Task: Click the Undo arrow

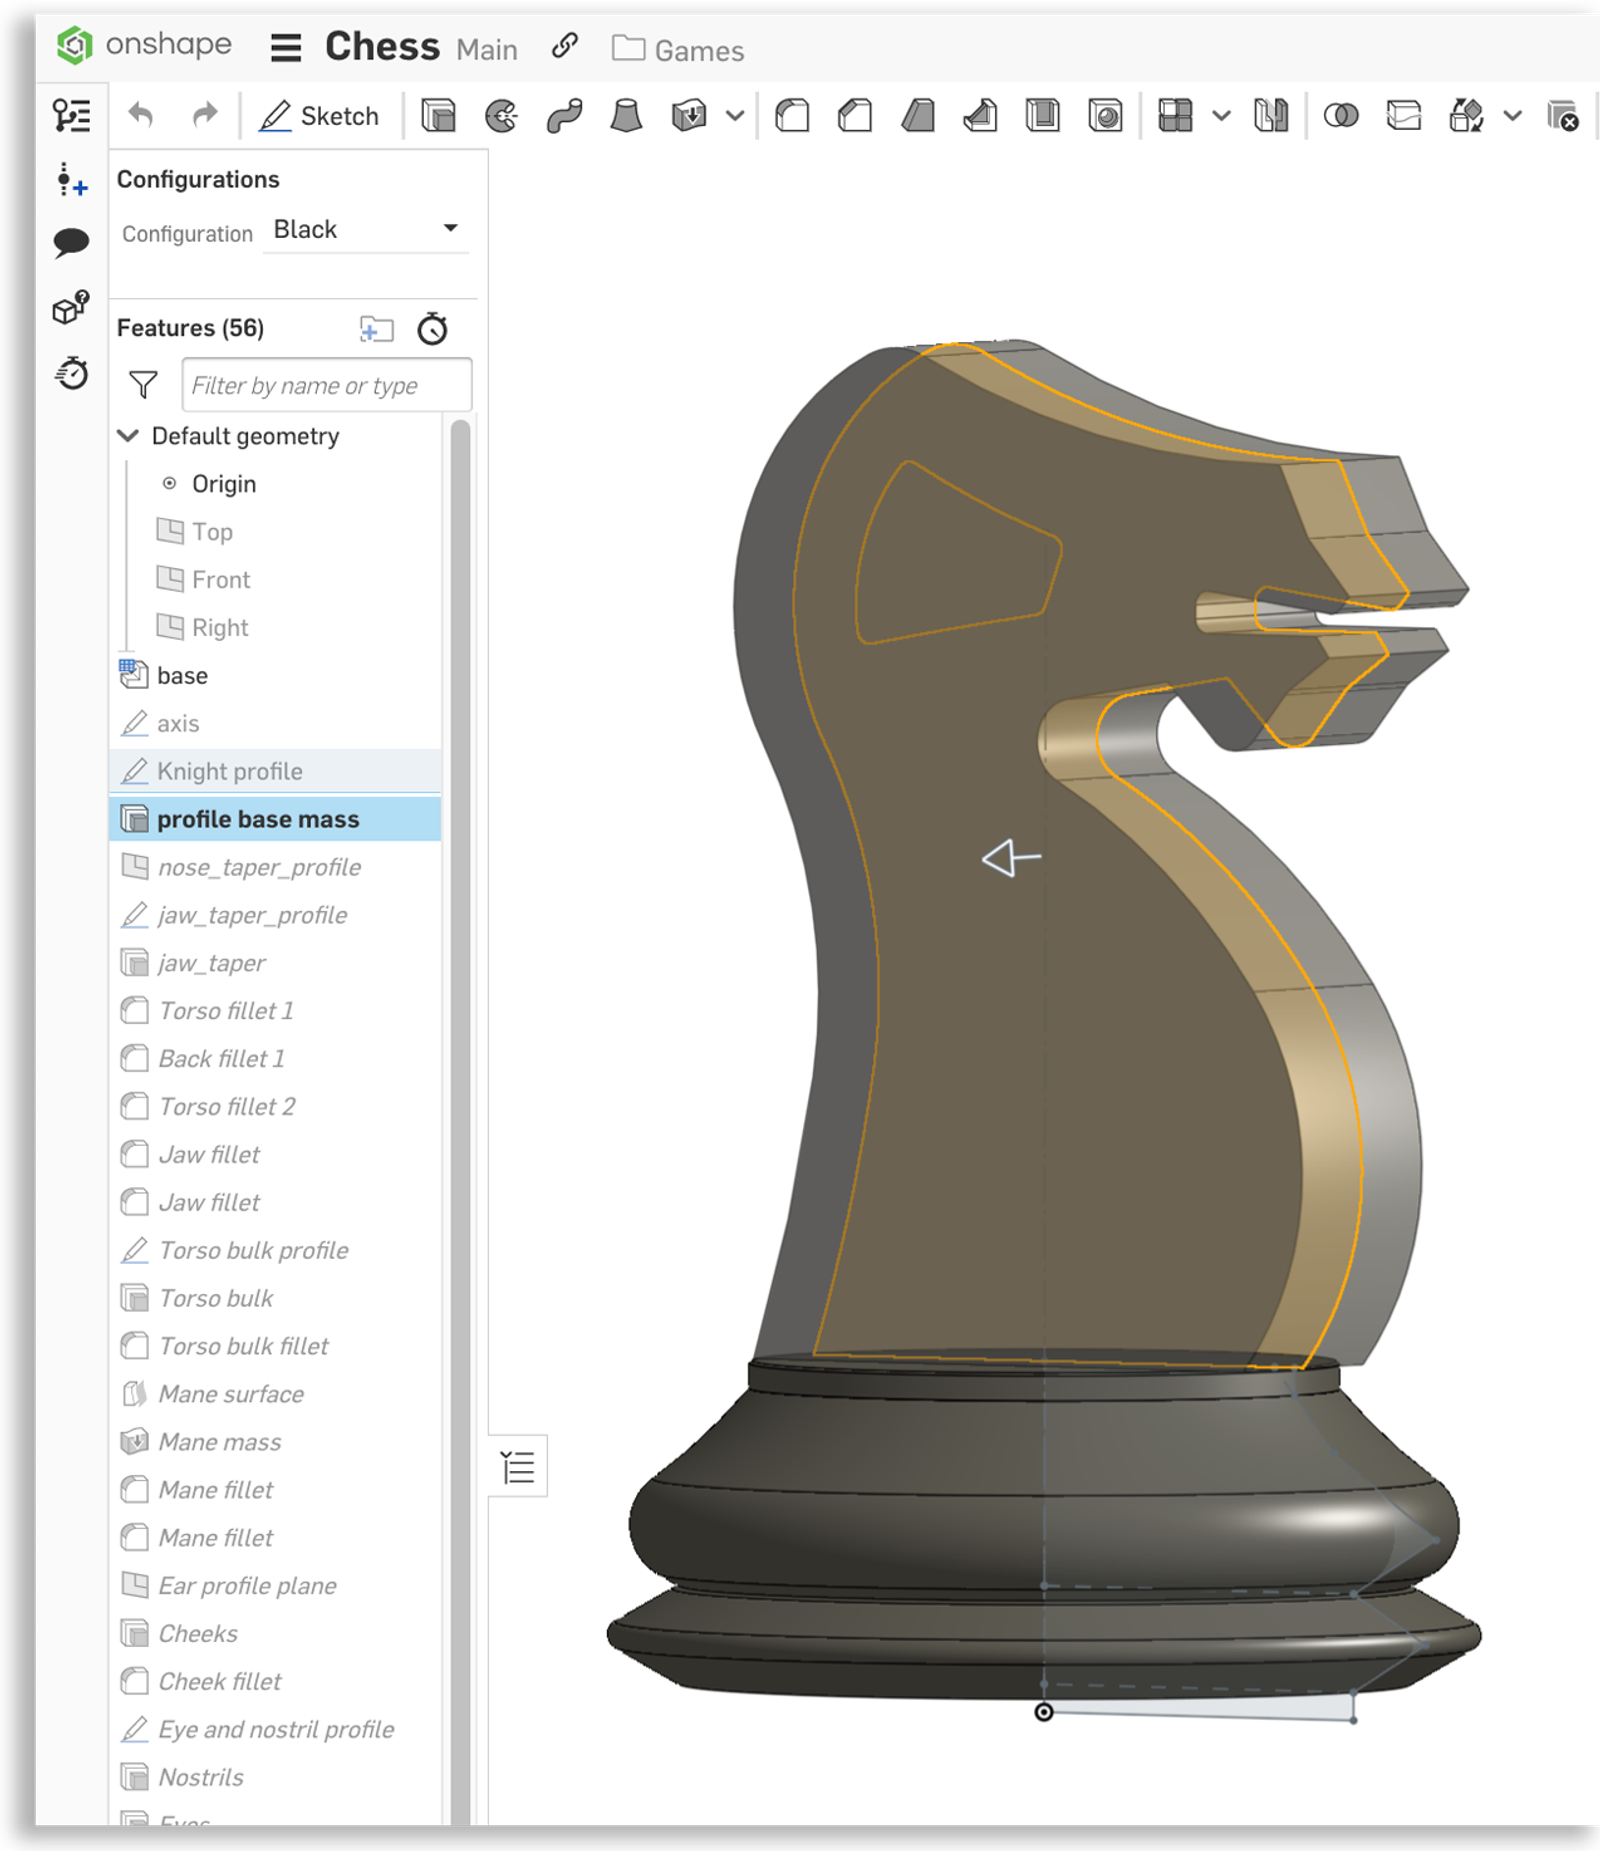Action: tap(140, 115)
